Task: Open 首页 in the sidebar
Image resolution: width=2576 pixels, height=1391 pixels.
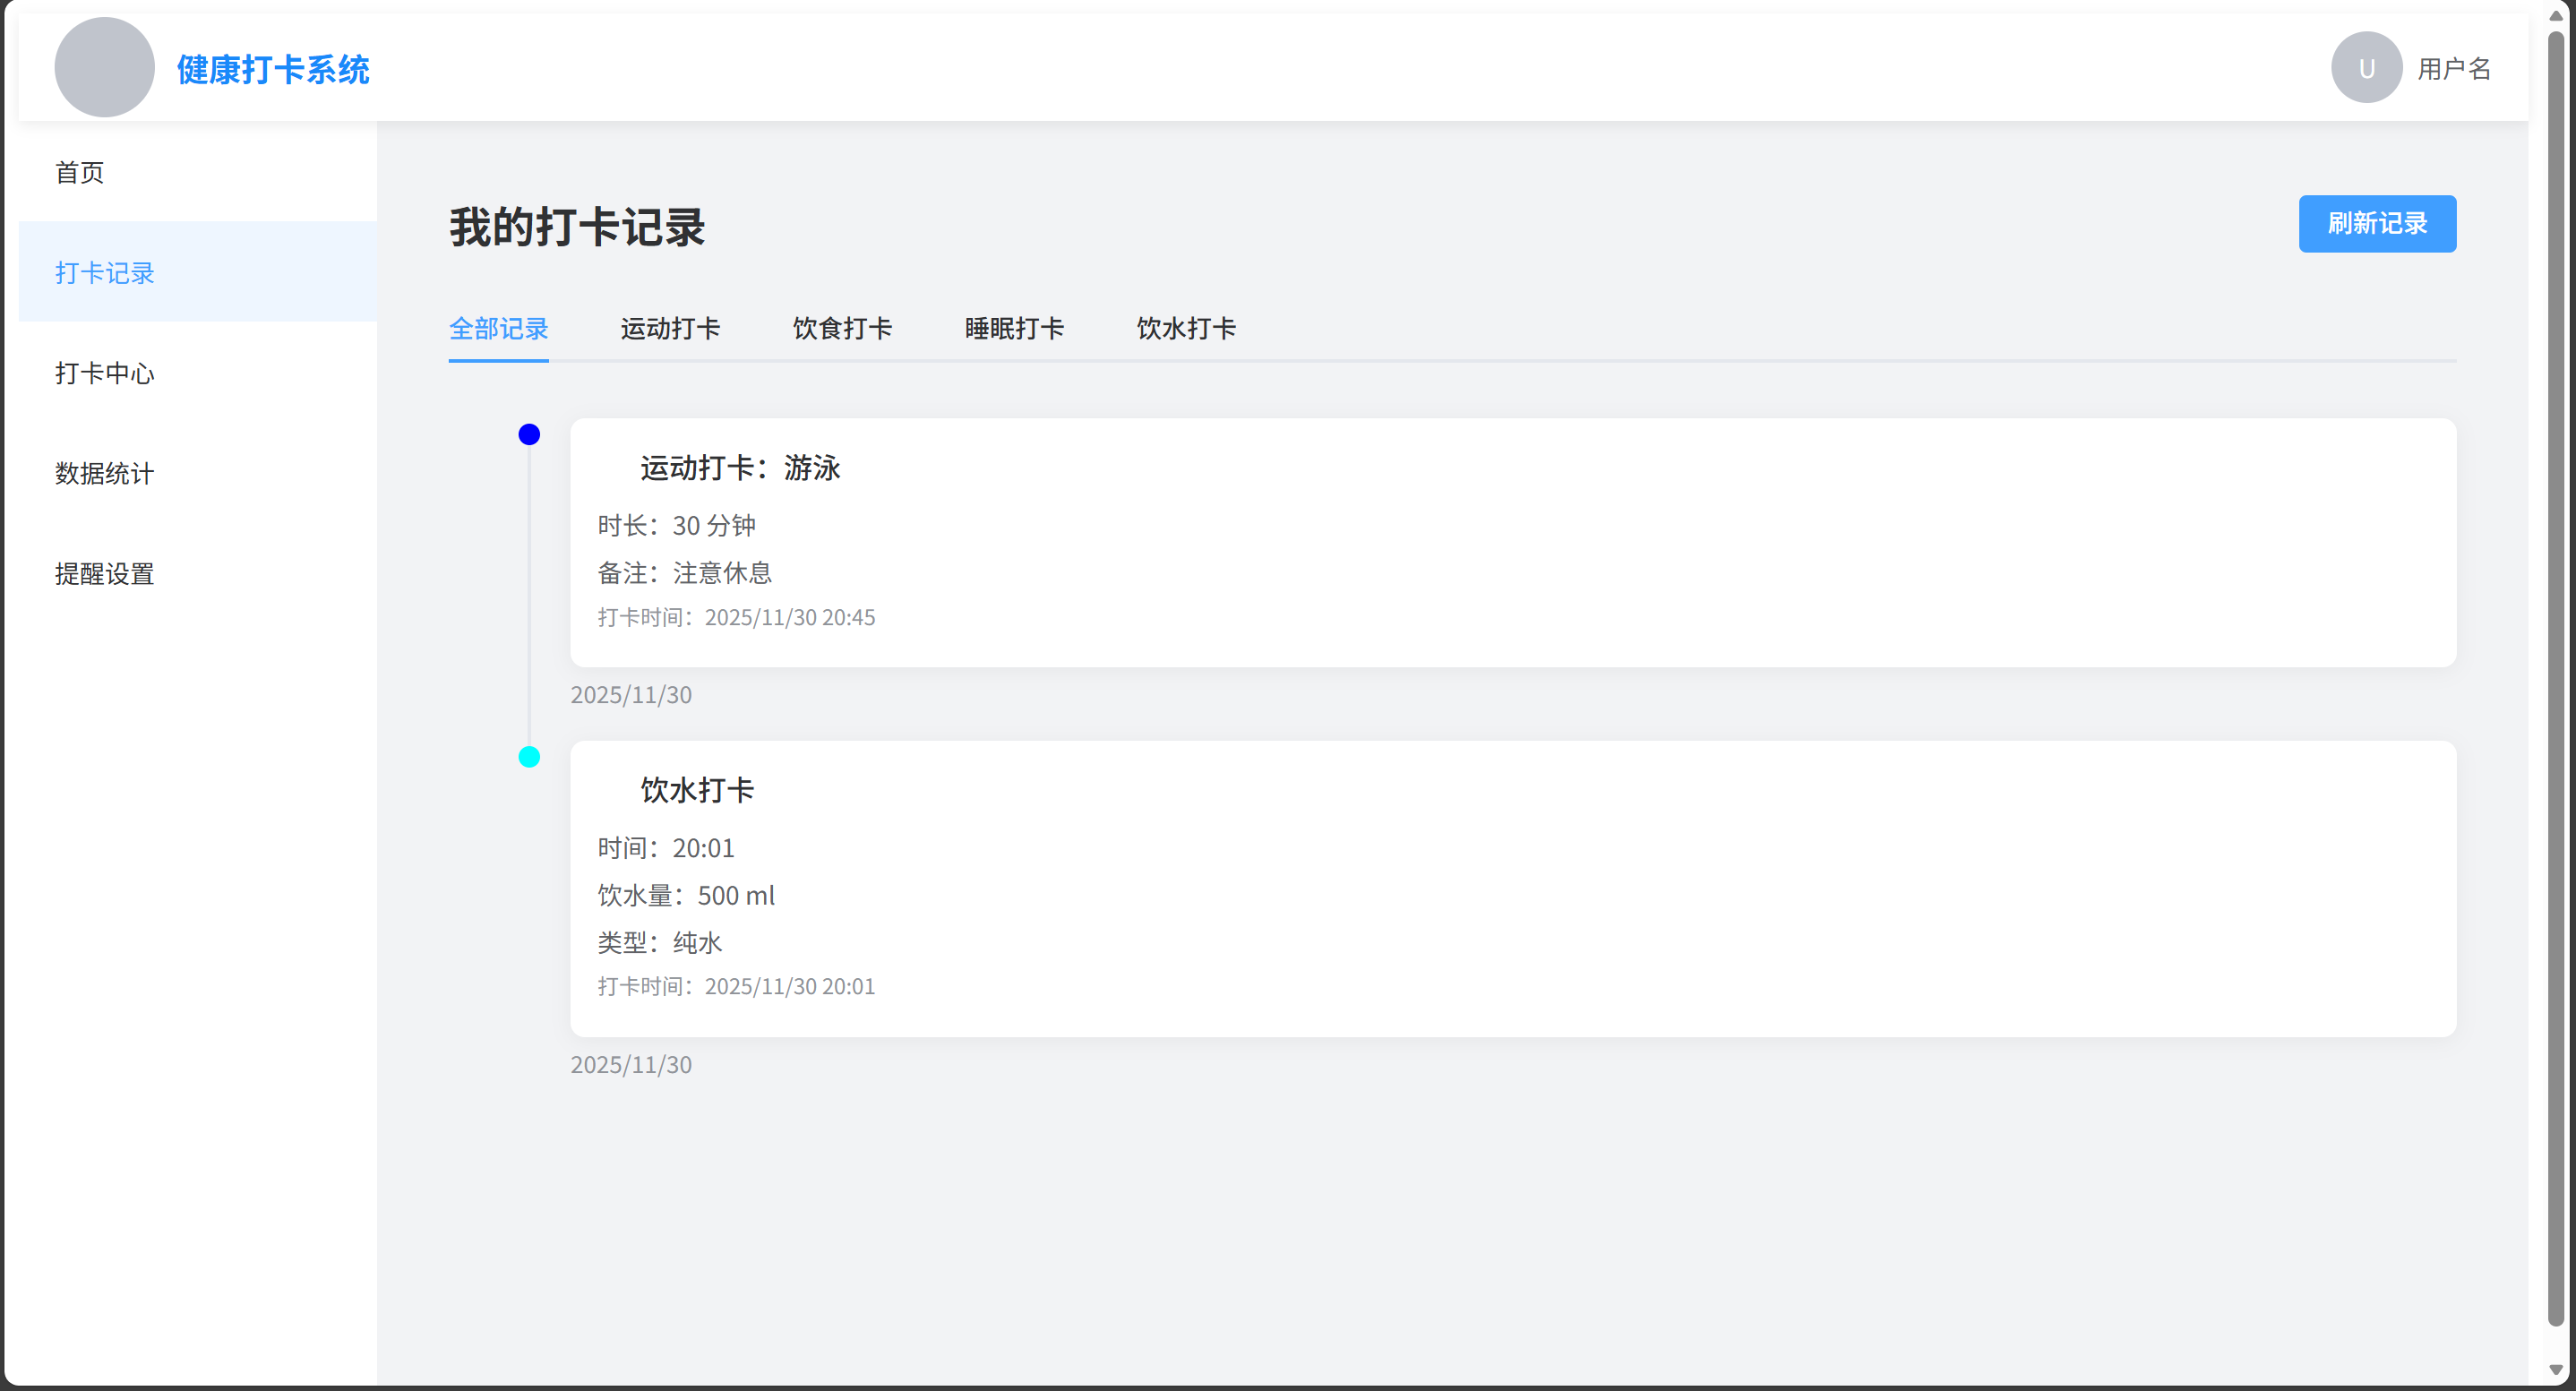Action: [80, 172]
